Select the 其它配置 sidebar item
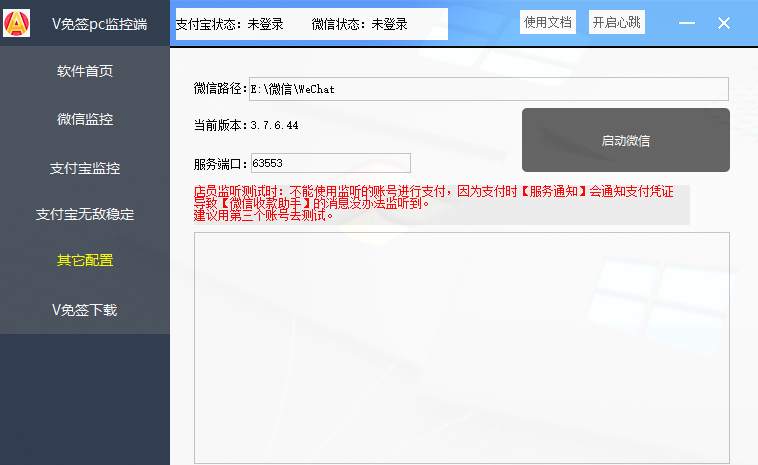The height and width of the screenshot is (465, 758). [85, 260]
